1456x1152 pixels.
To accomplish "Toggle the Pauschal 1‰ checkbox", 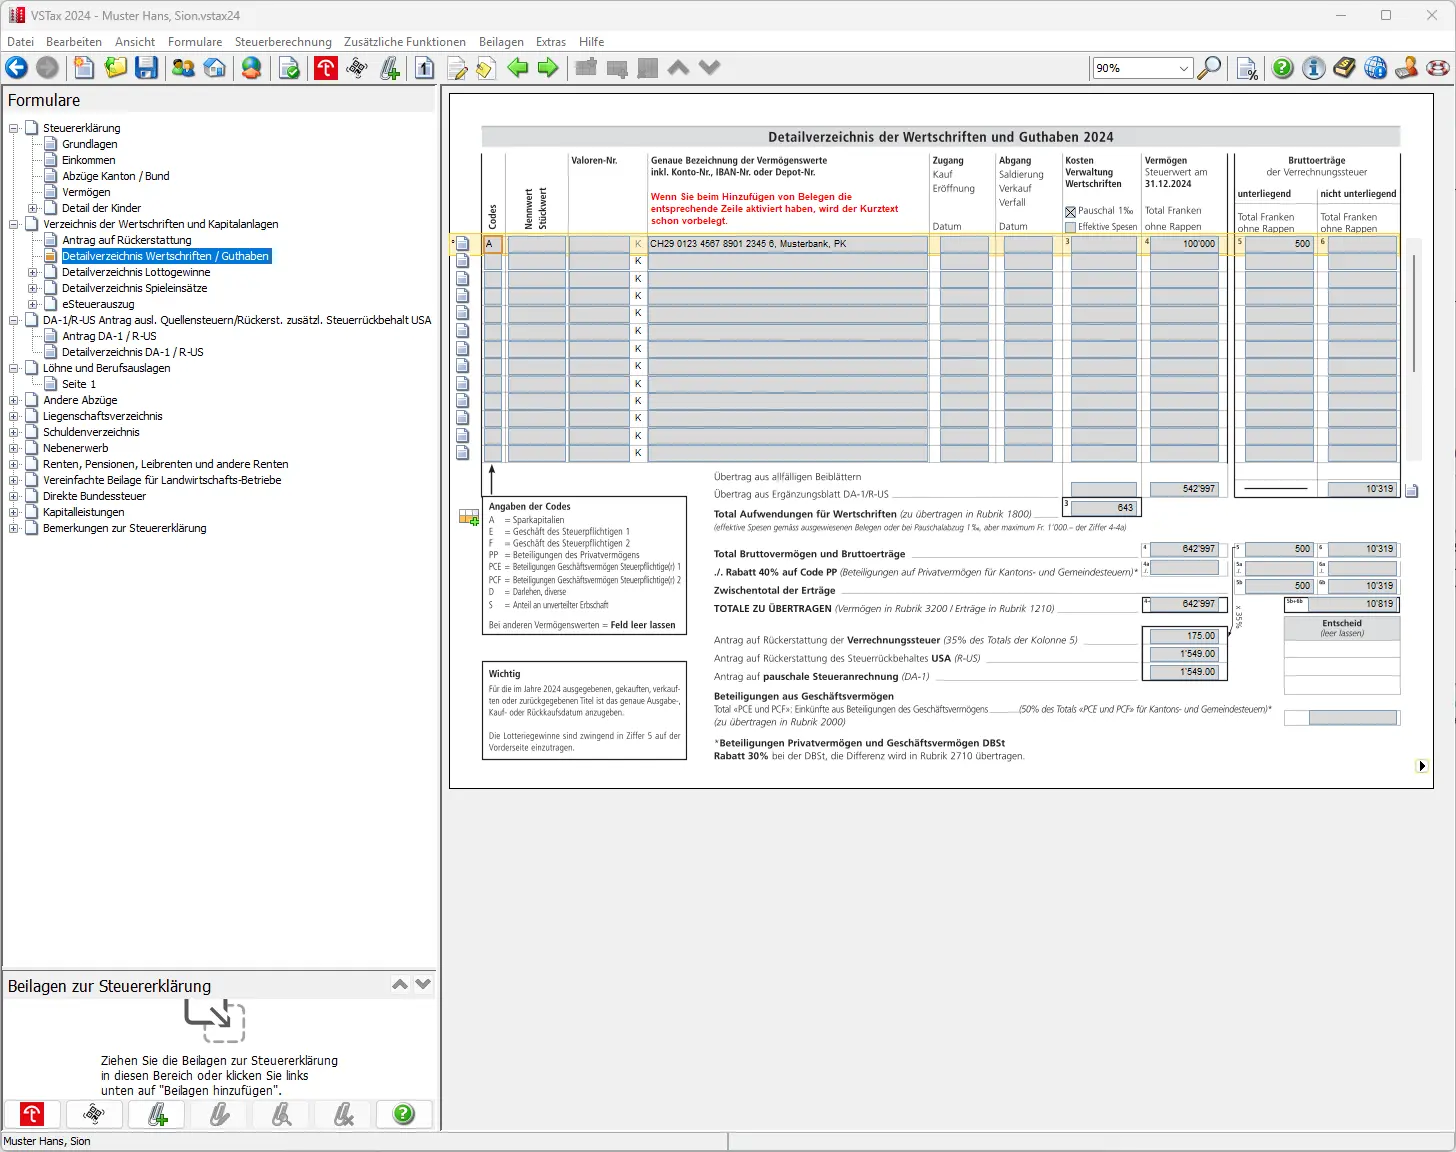I will [x=1071, y=212].
